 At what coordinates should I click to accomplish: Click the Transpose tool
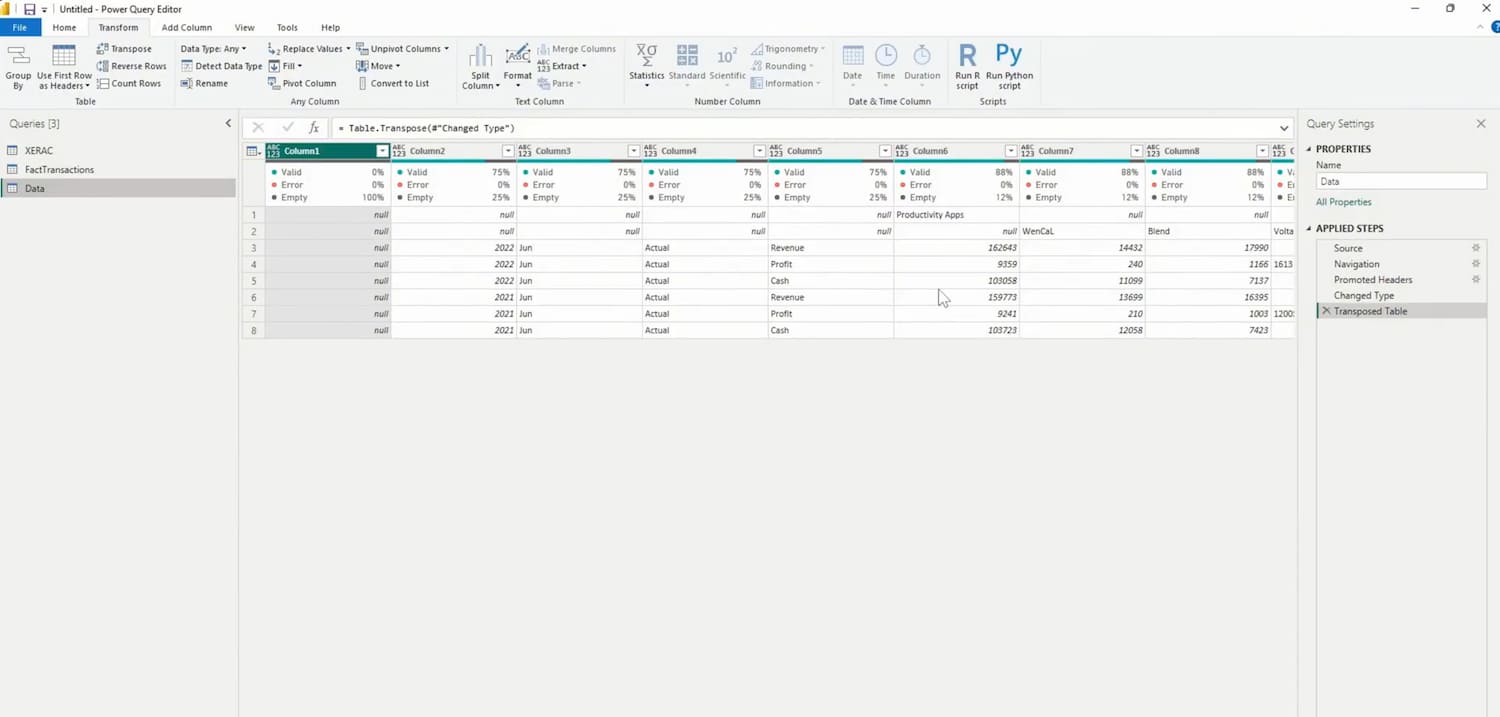pos(124,49)
